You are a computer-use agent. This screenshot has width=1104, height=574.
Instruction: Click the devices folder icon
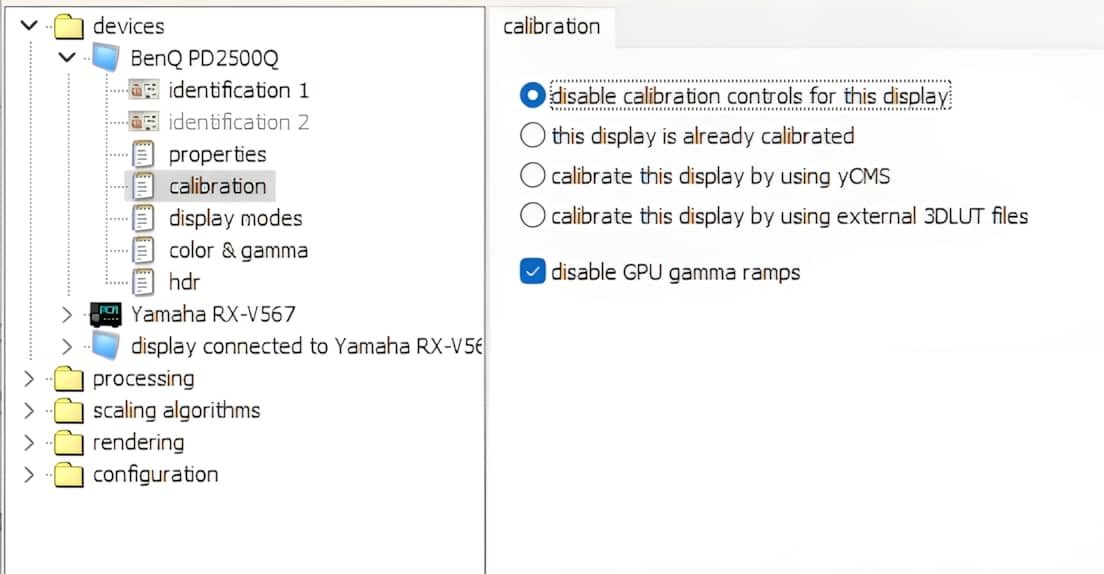click(x=68, y=27)
